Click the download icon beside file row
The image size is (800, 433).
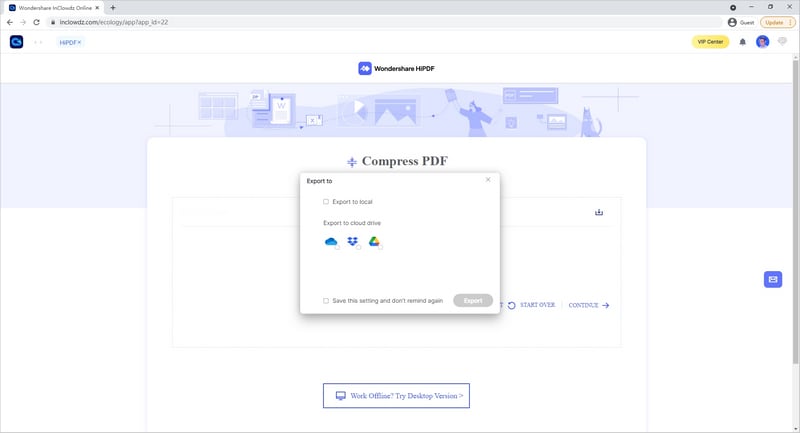coord(599,212)
